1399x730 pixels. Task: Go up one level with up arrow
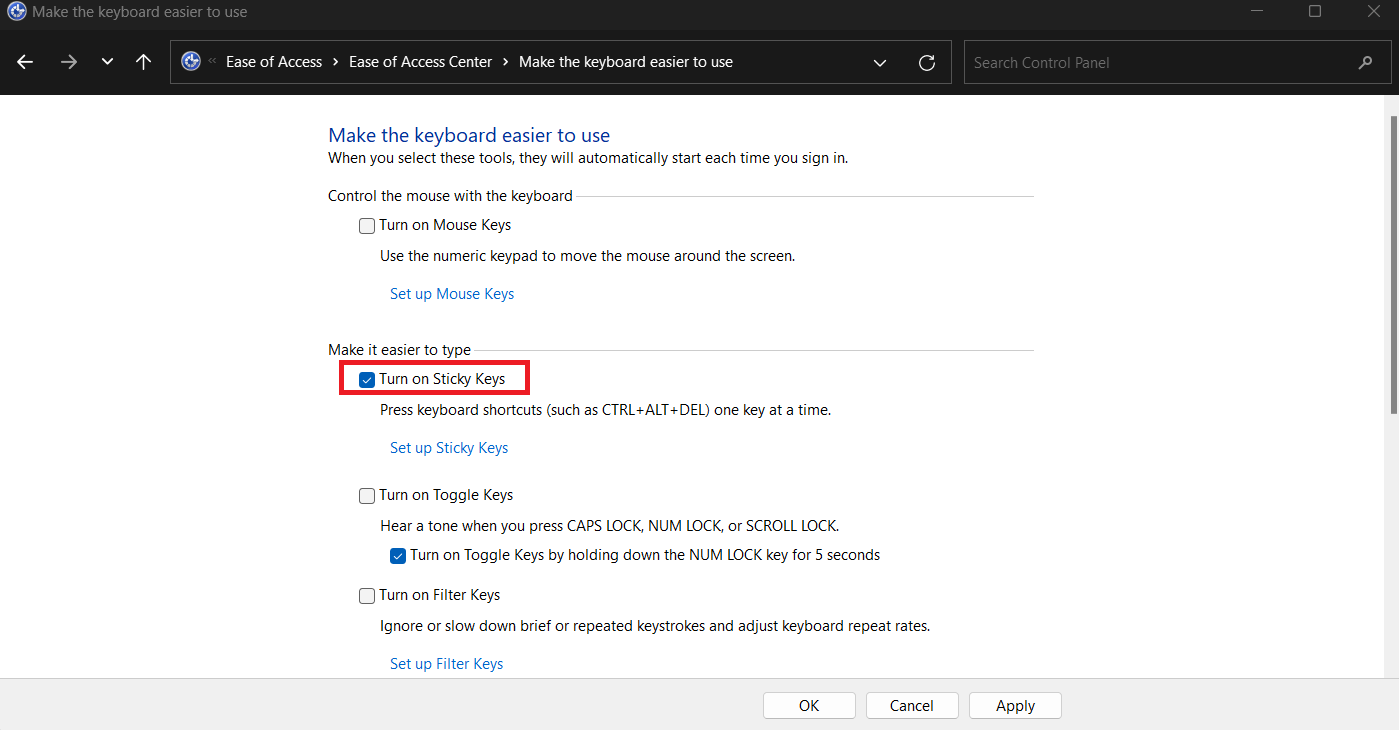tap(143, 62)
